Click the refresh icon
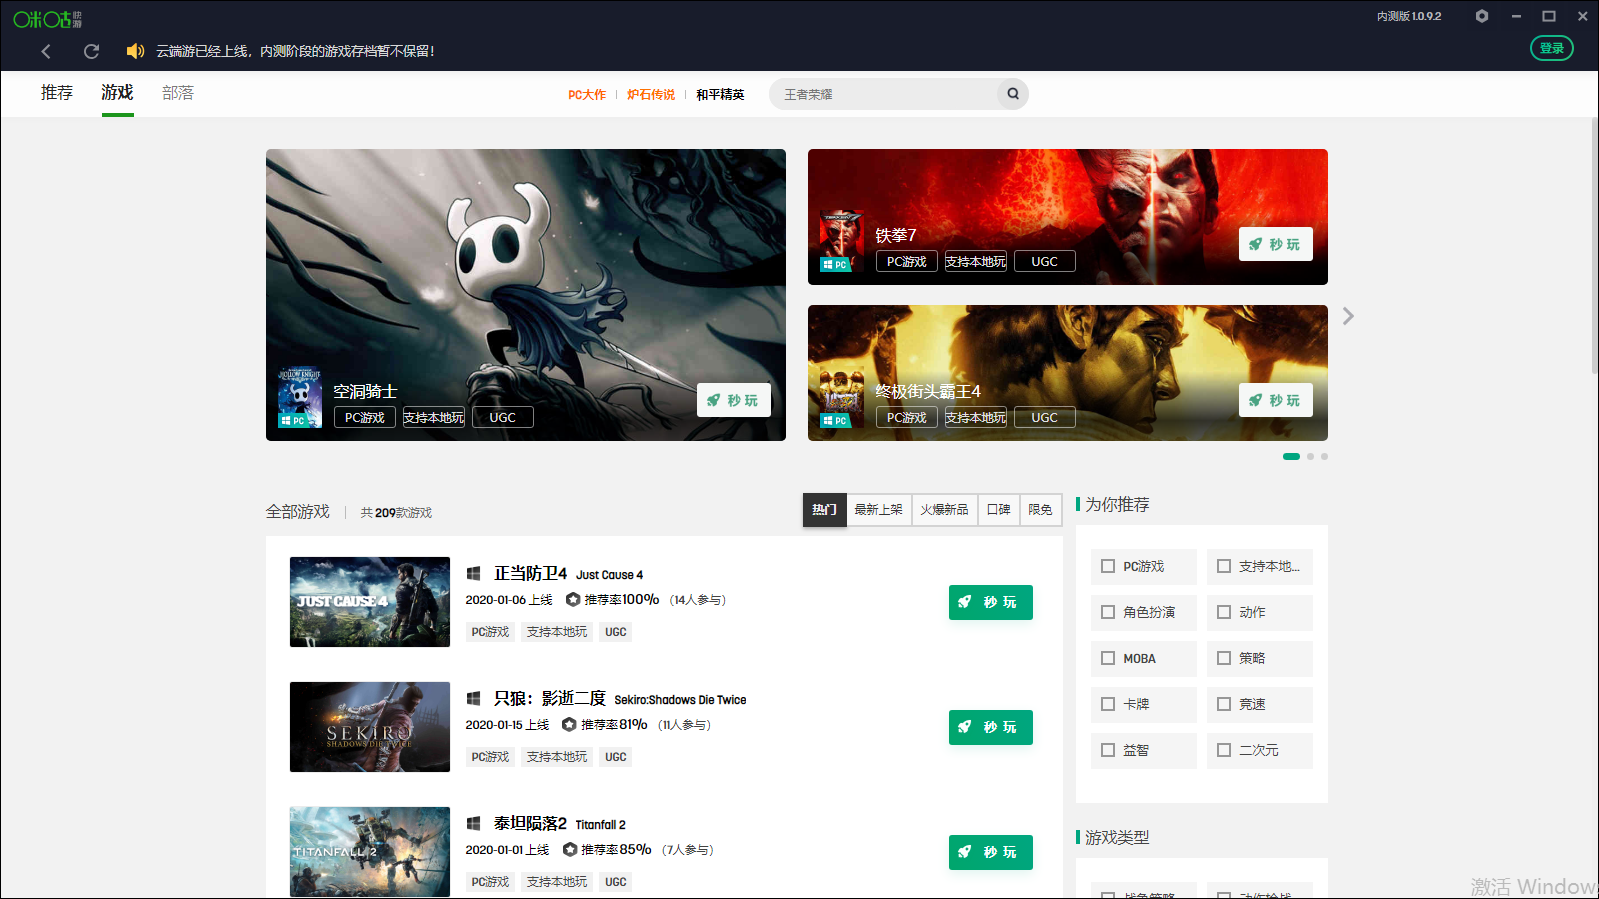1599x899 pixels. [91, 51]
